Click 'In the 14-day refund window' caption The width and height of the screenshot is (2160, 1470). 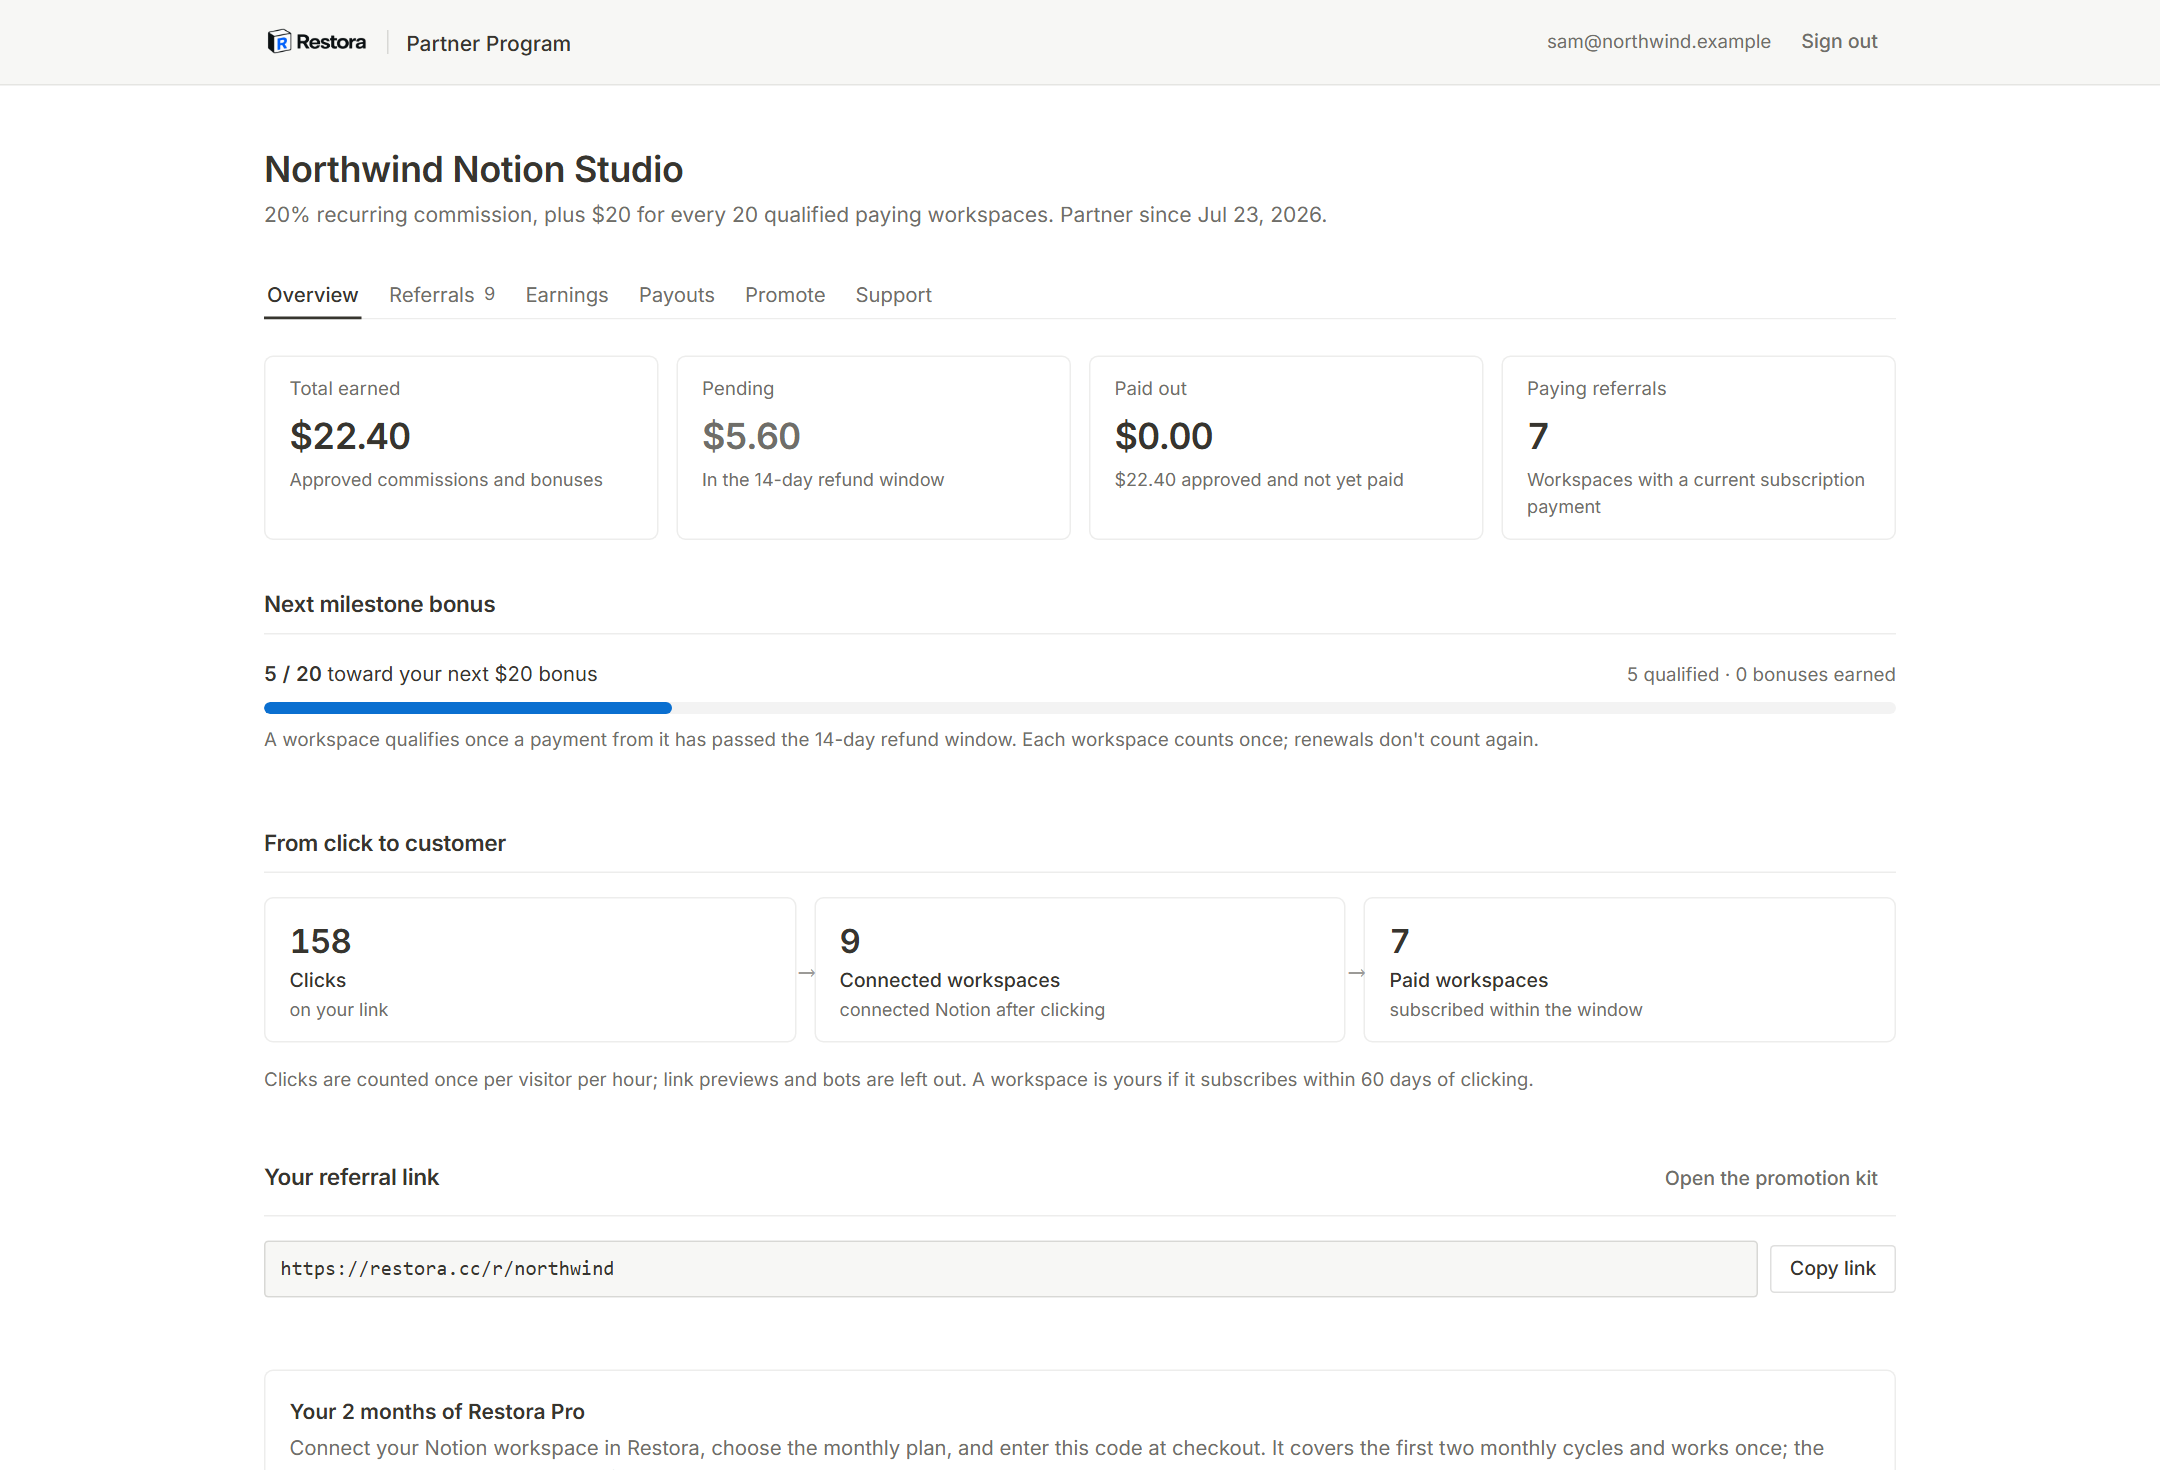point(822,480)
